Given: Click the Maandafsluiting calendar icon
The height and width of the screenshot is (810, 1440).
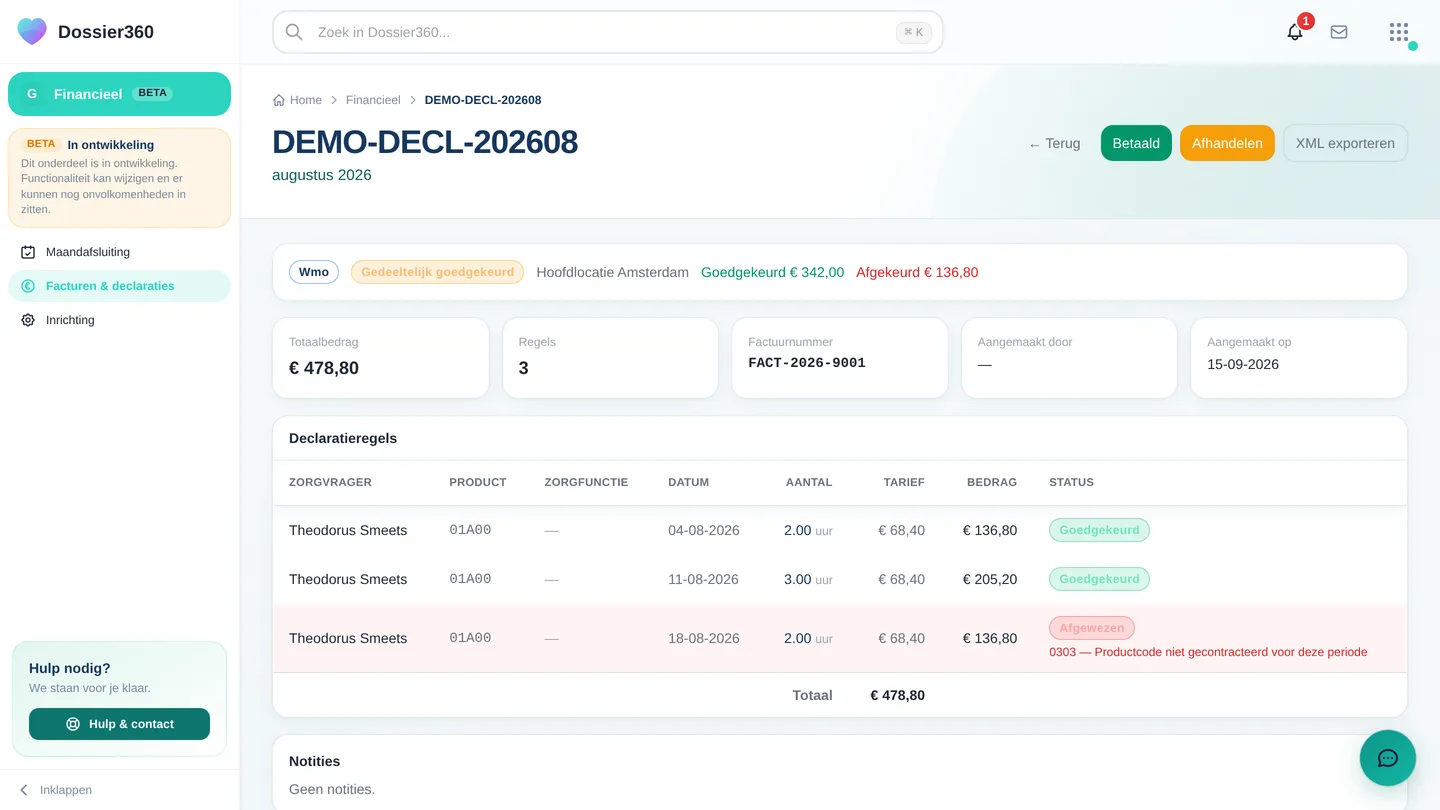Looking at the screenshot, I should pyautogui.click(x=28, y=252).
